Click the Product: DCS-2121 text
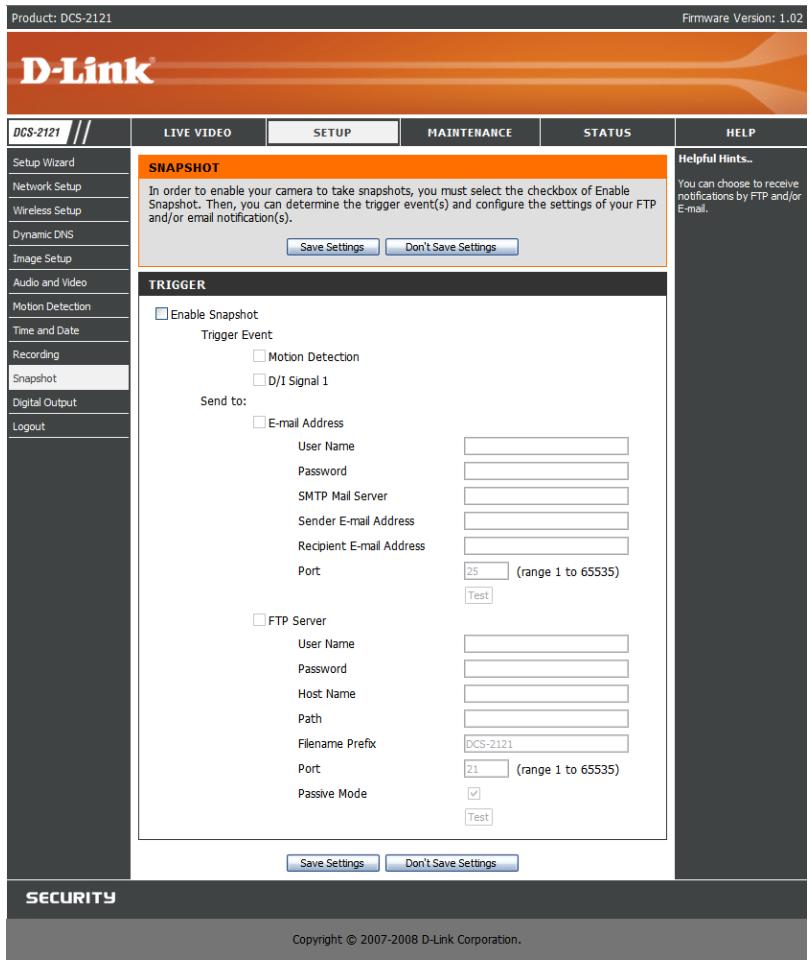Viewport: 809px width, 960px height. (61, 18)
